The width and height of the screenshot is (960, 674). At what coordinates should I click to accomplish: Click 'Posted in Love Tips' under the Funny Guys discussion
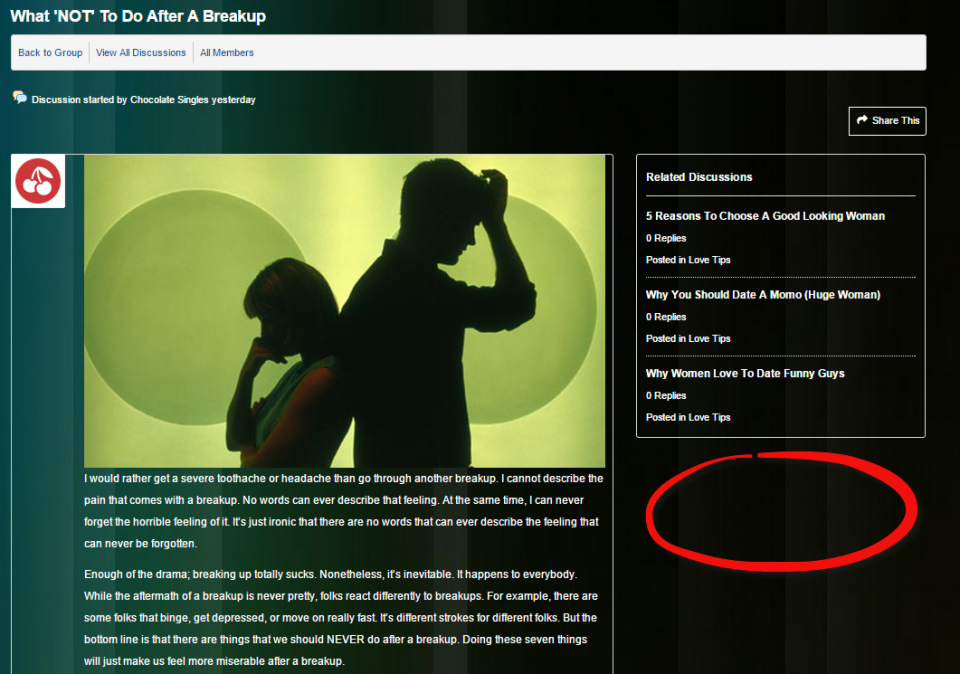pyautogui.click(x=688, y=418)
